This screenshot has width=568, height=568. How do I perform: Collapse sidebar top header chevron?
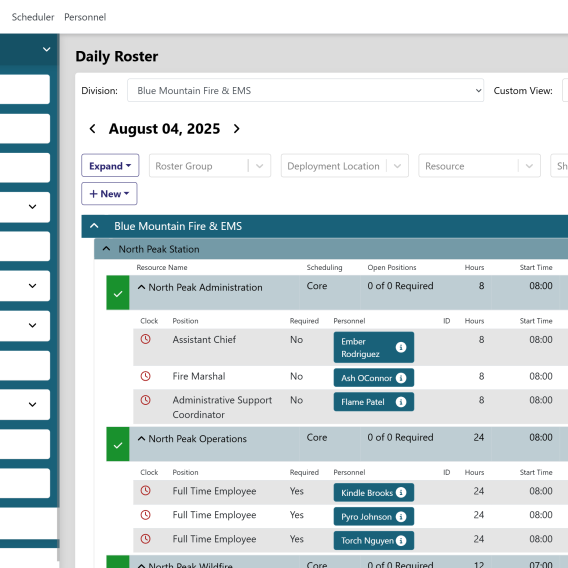[47, 49]
